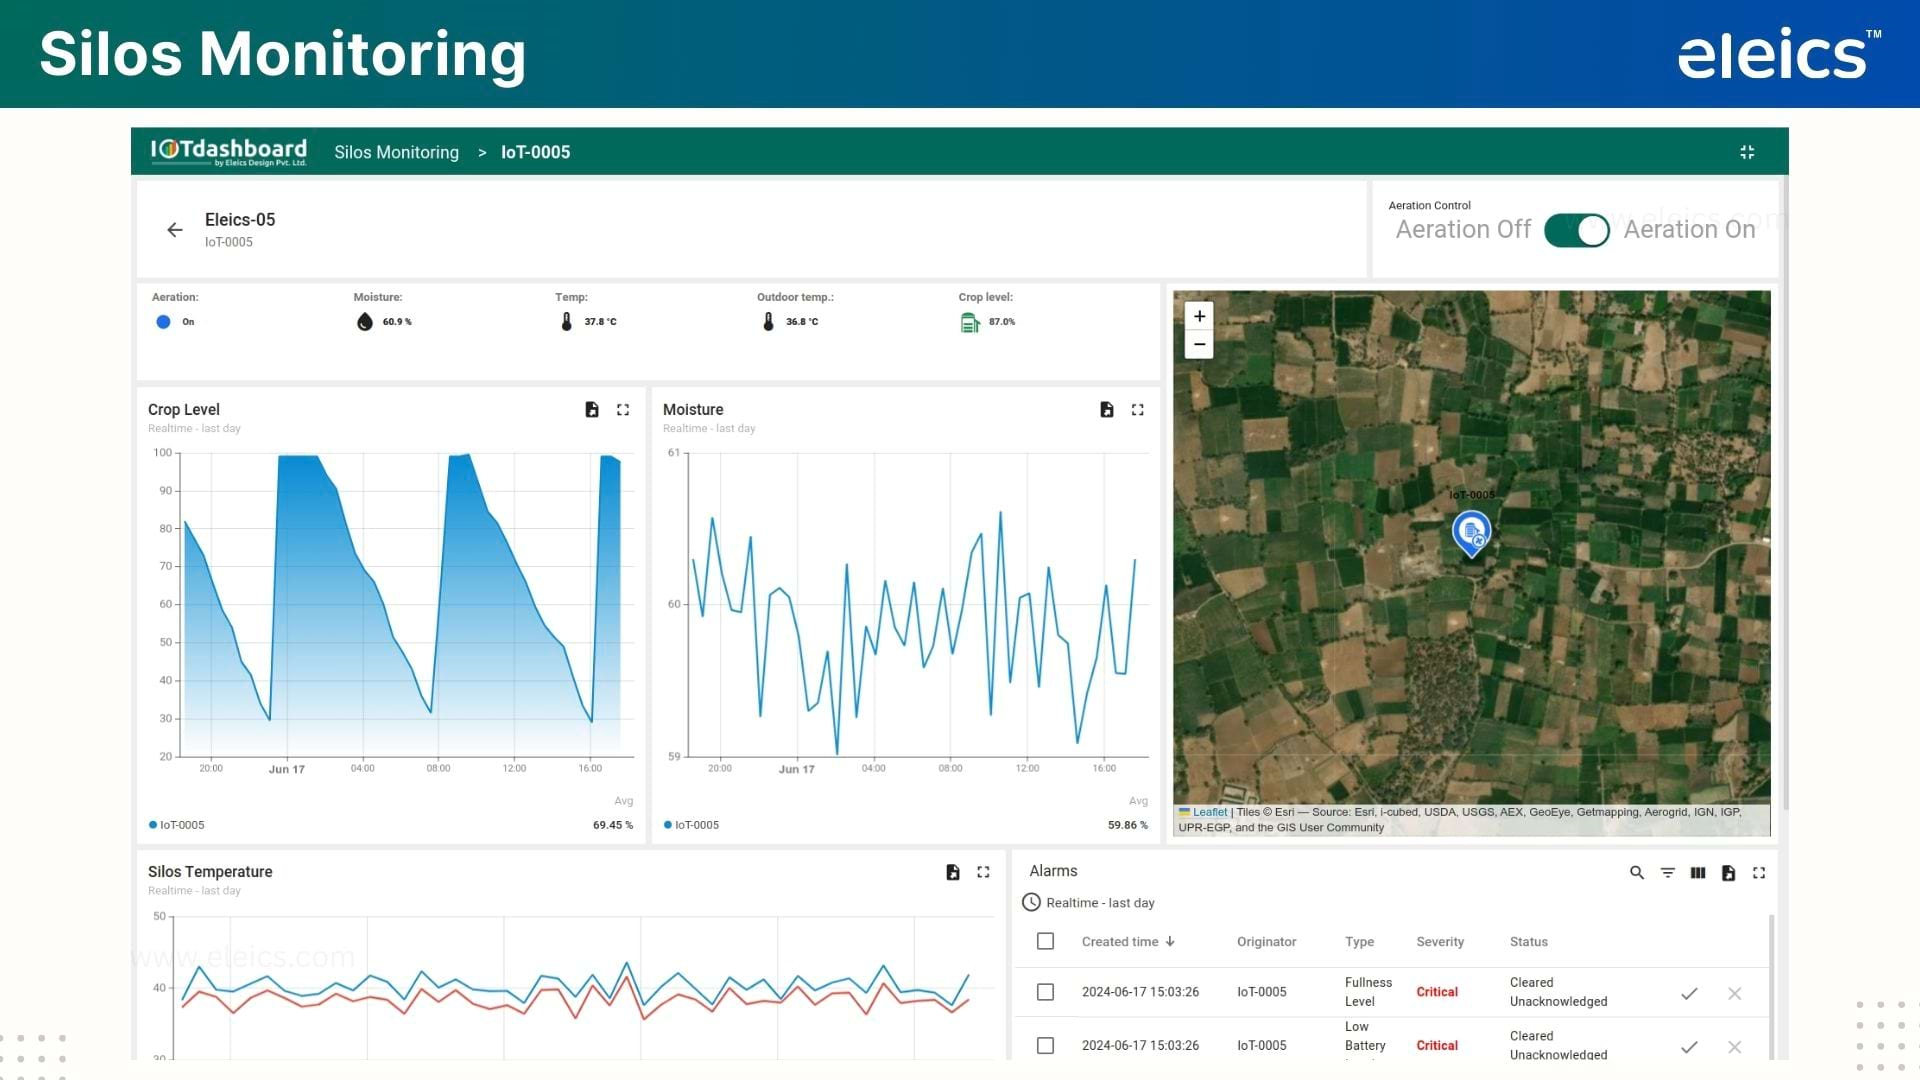Click the blue Aeration On status indicator
This screenshot has height=1080, width=1920.
tap(163, 322)
